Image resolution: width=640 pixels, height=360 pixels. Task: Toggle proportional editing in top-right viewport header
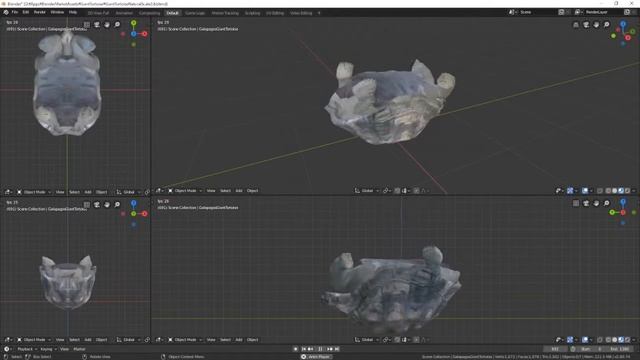click(x=416, y=191)
